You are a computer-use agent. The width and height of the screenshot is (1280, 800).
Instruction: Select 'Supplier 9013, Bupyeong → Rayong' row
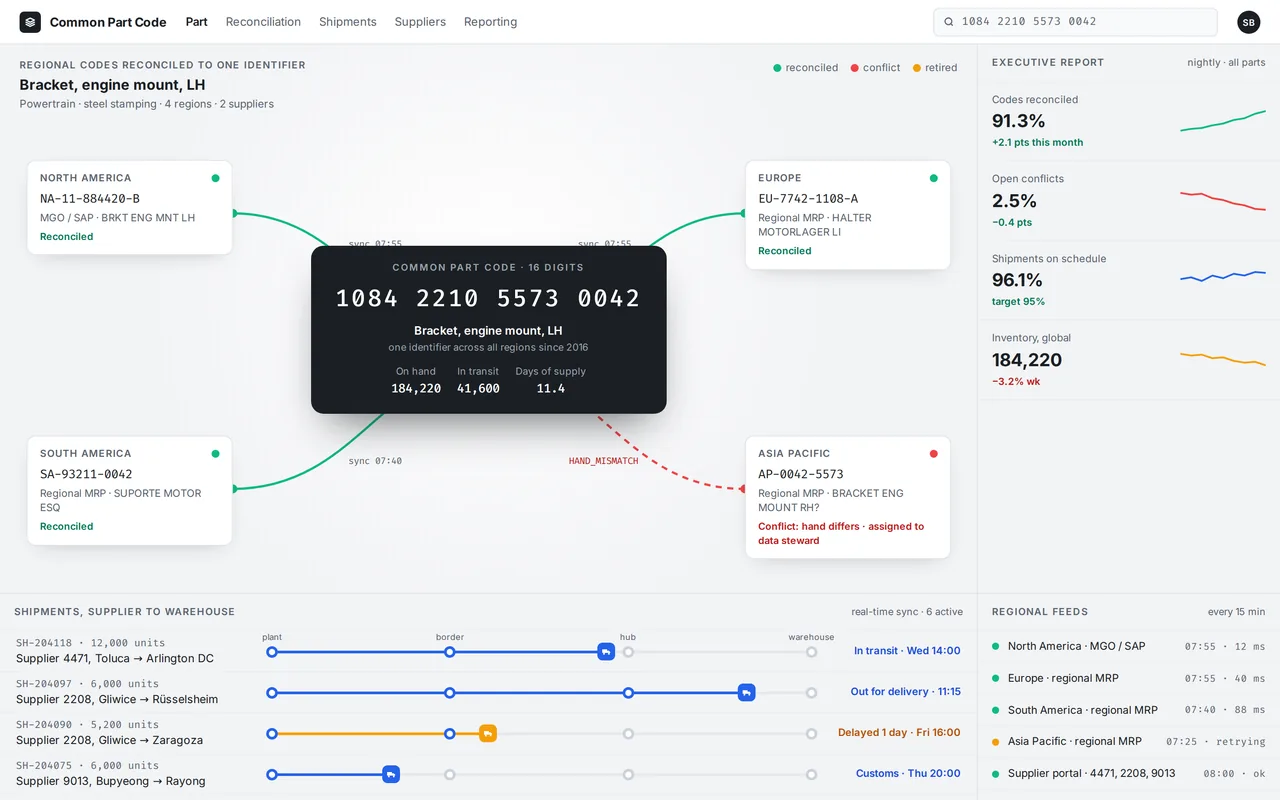click(111, 781)
